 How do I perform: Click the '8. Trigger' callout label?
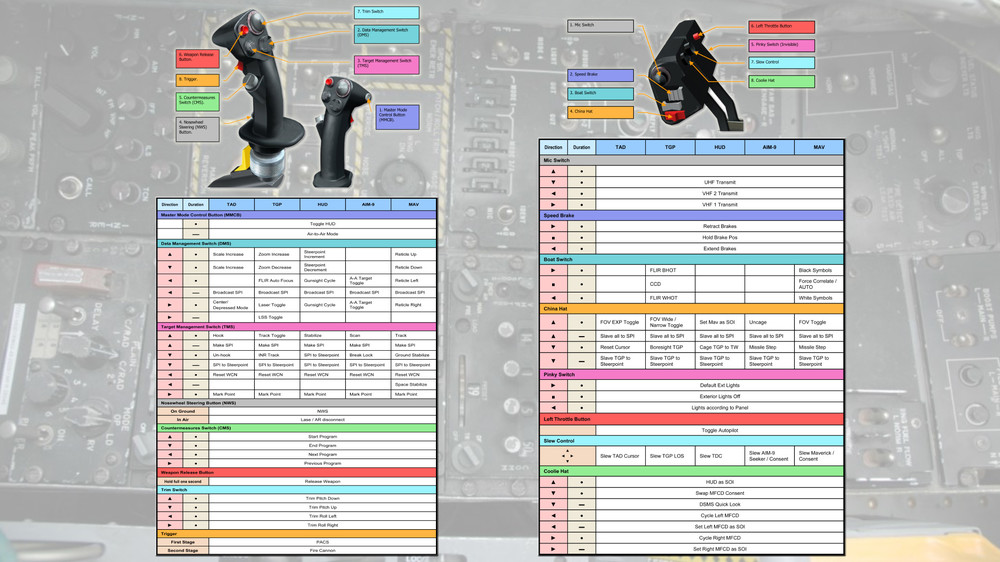[x=198, y=80]
